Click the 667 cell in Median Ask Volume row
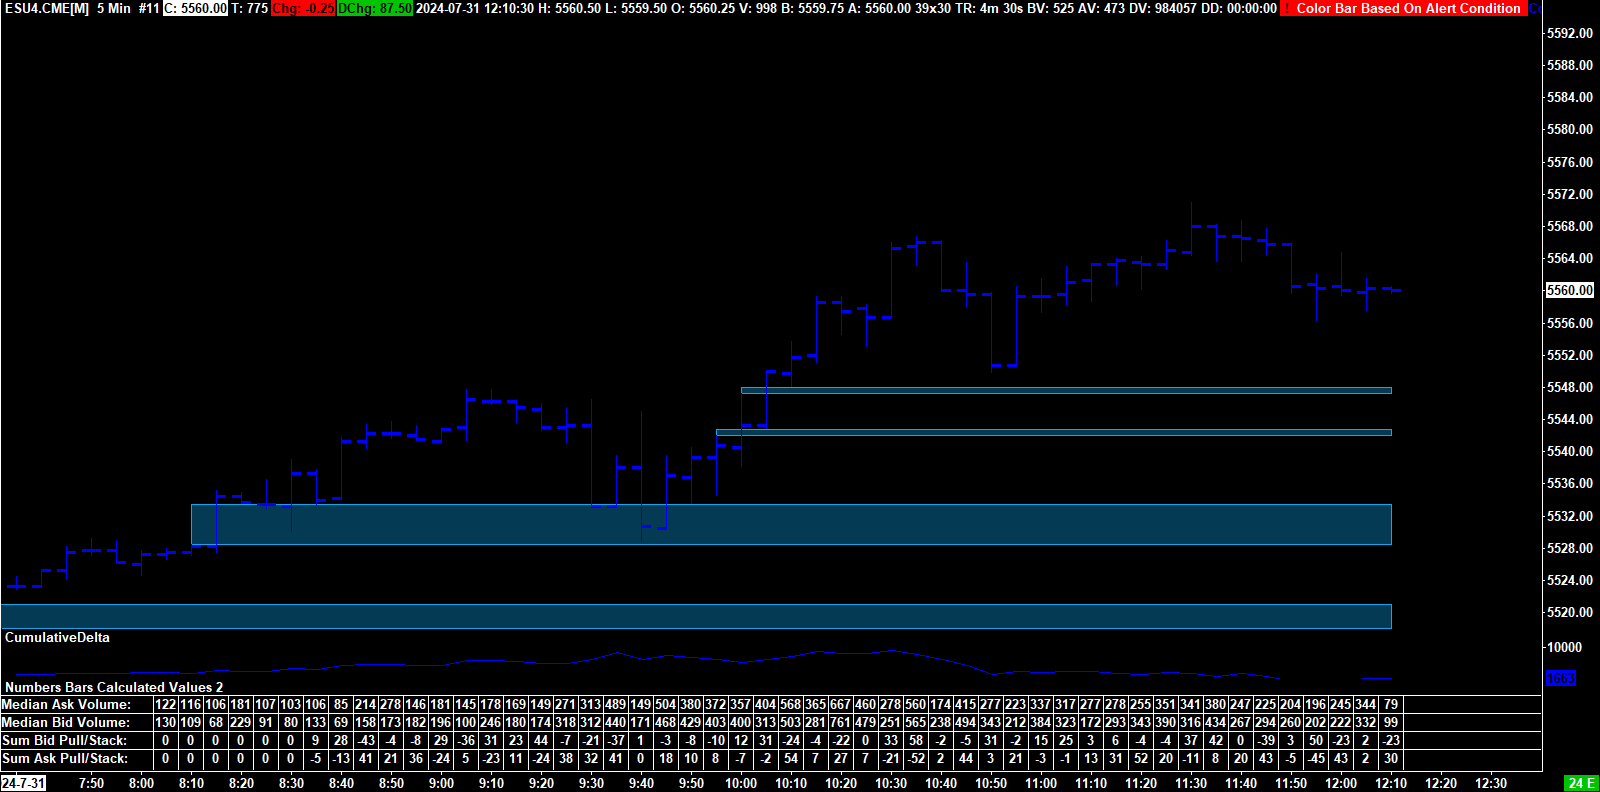This screenshot has width=1600, height=792. 840,704
